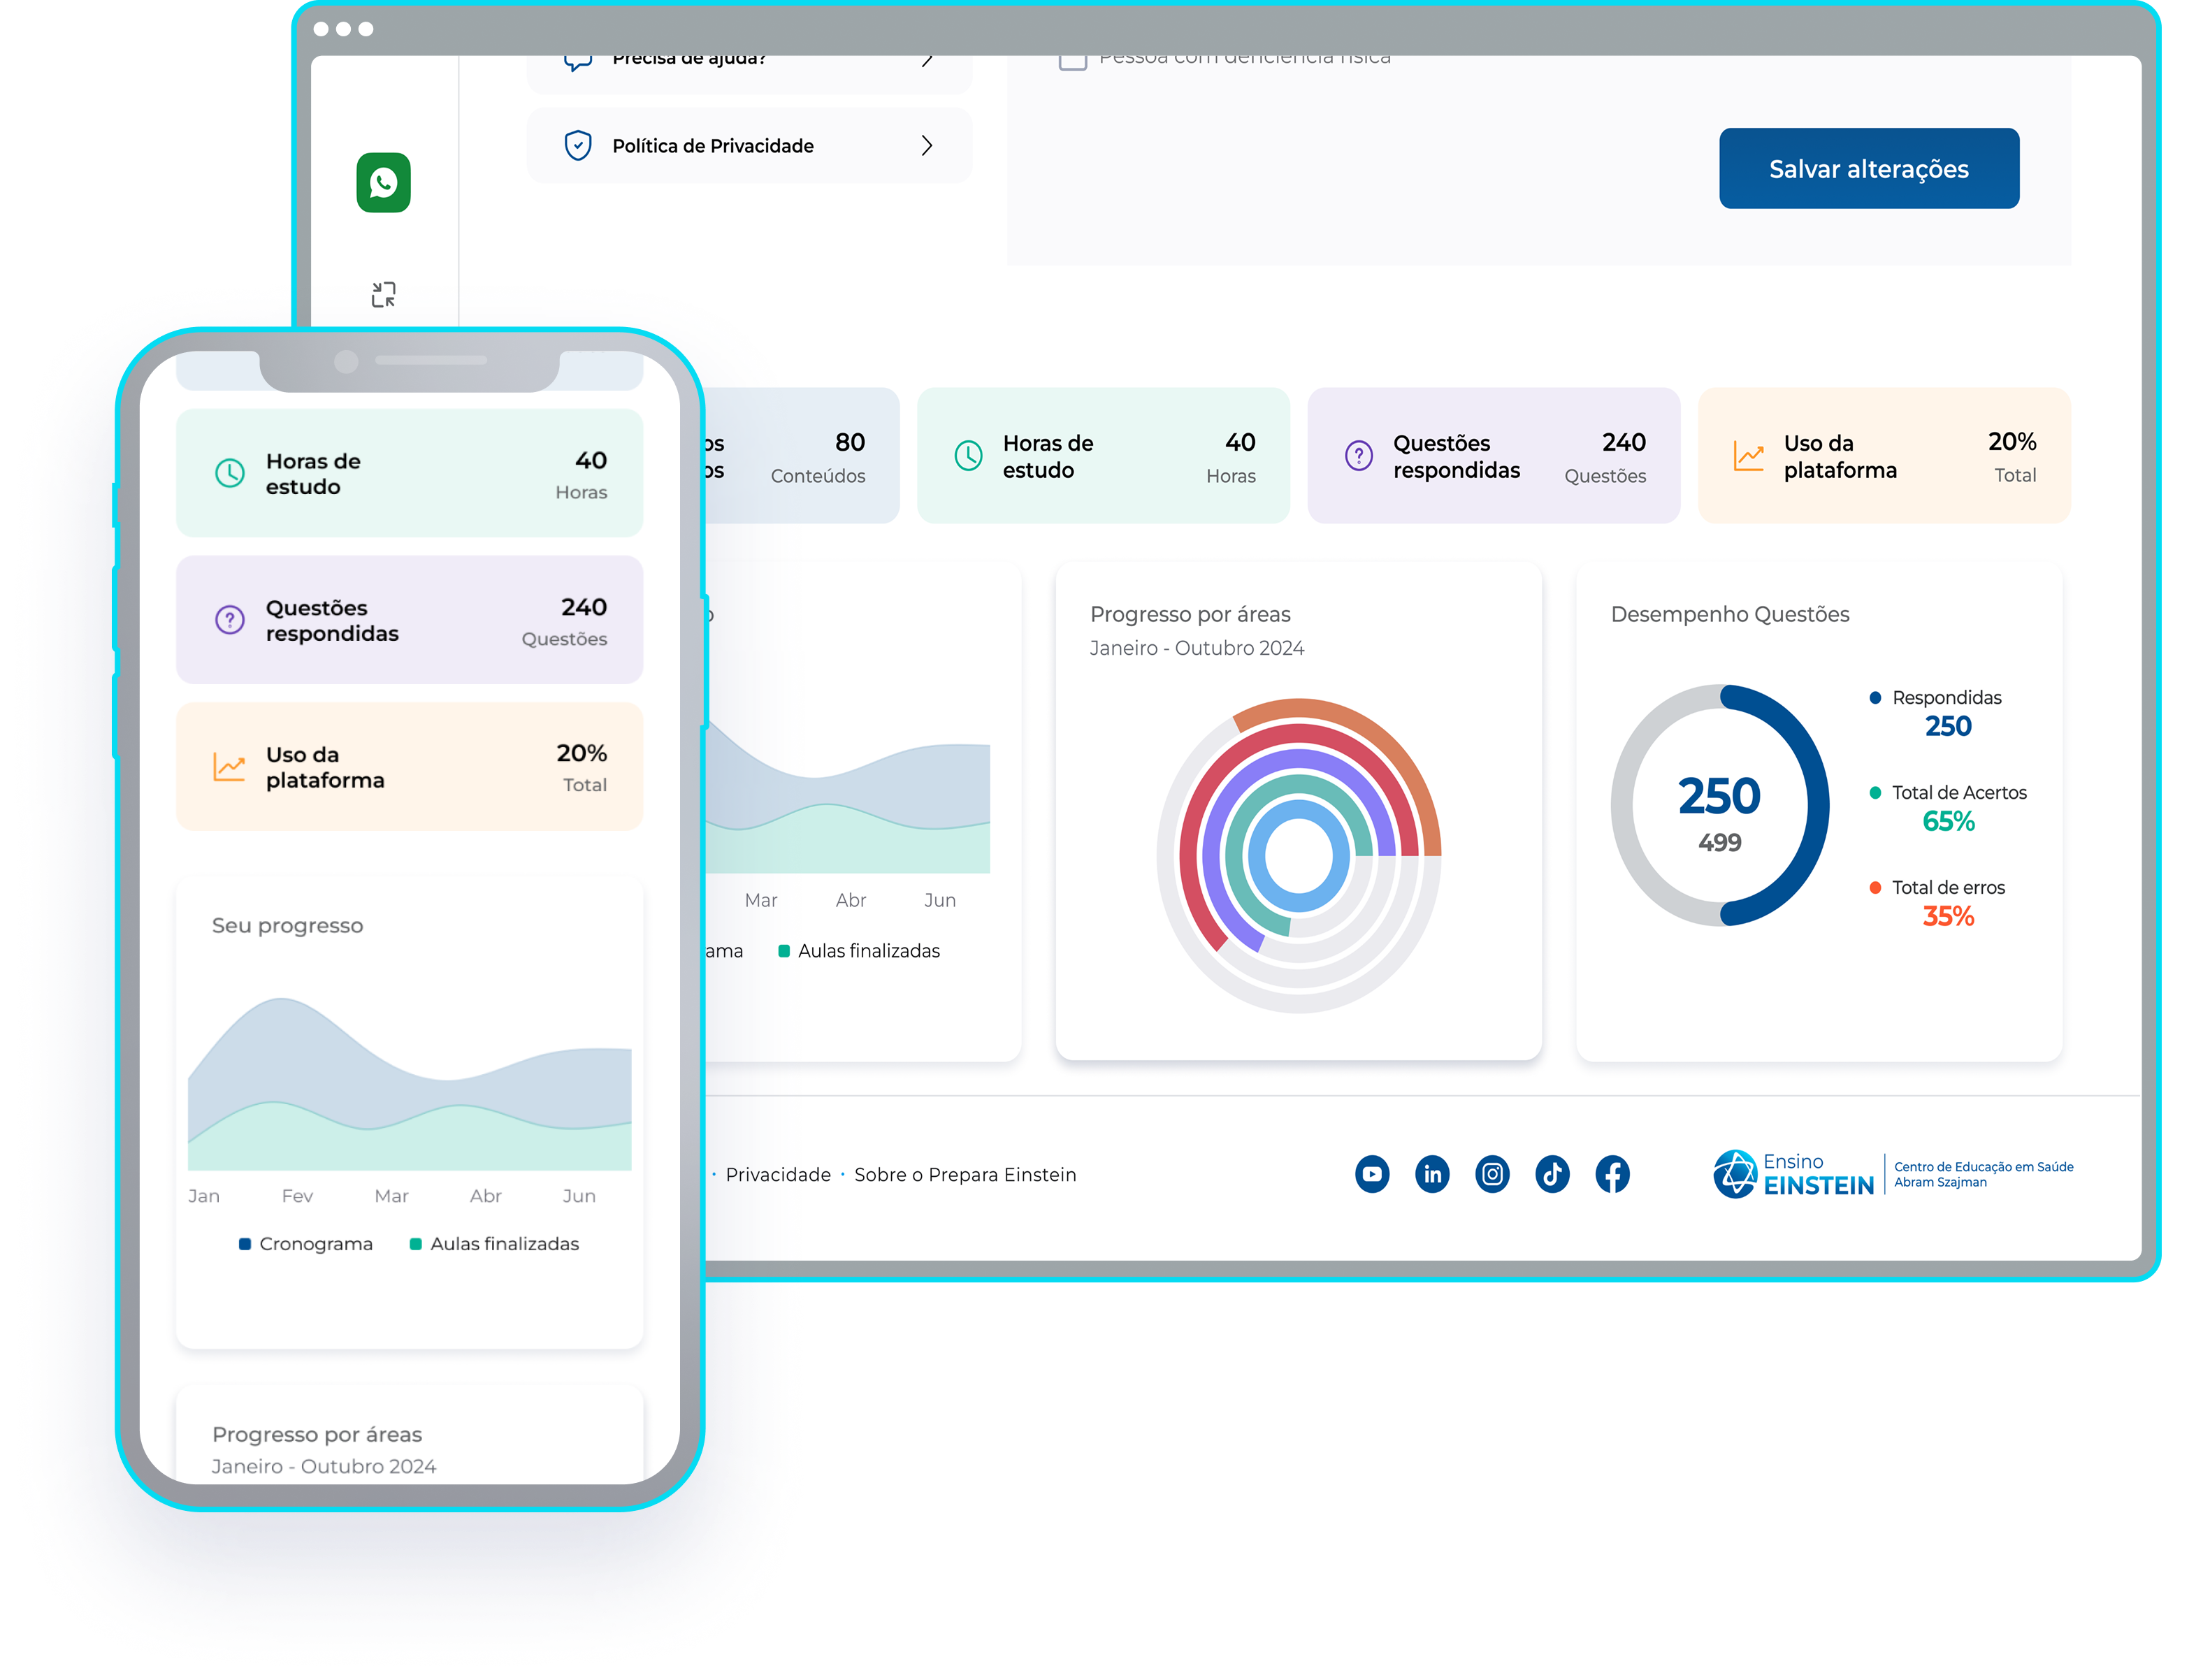
Task: Open the LinkedIn social icon in footer
Action: coord(1432,1174)
